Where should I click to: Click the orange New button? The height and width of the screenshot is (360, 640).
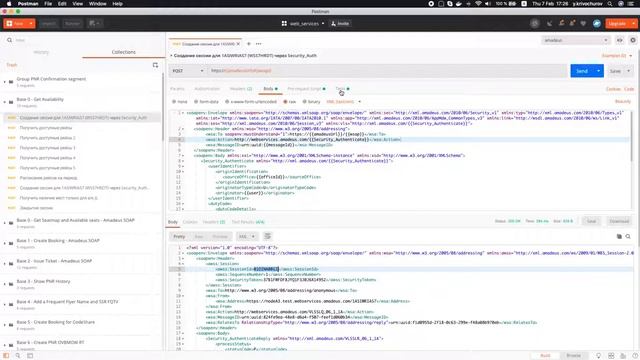(15, 24)
